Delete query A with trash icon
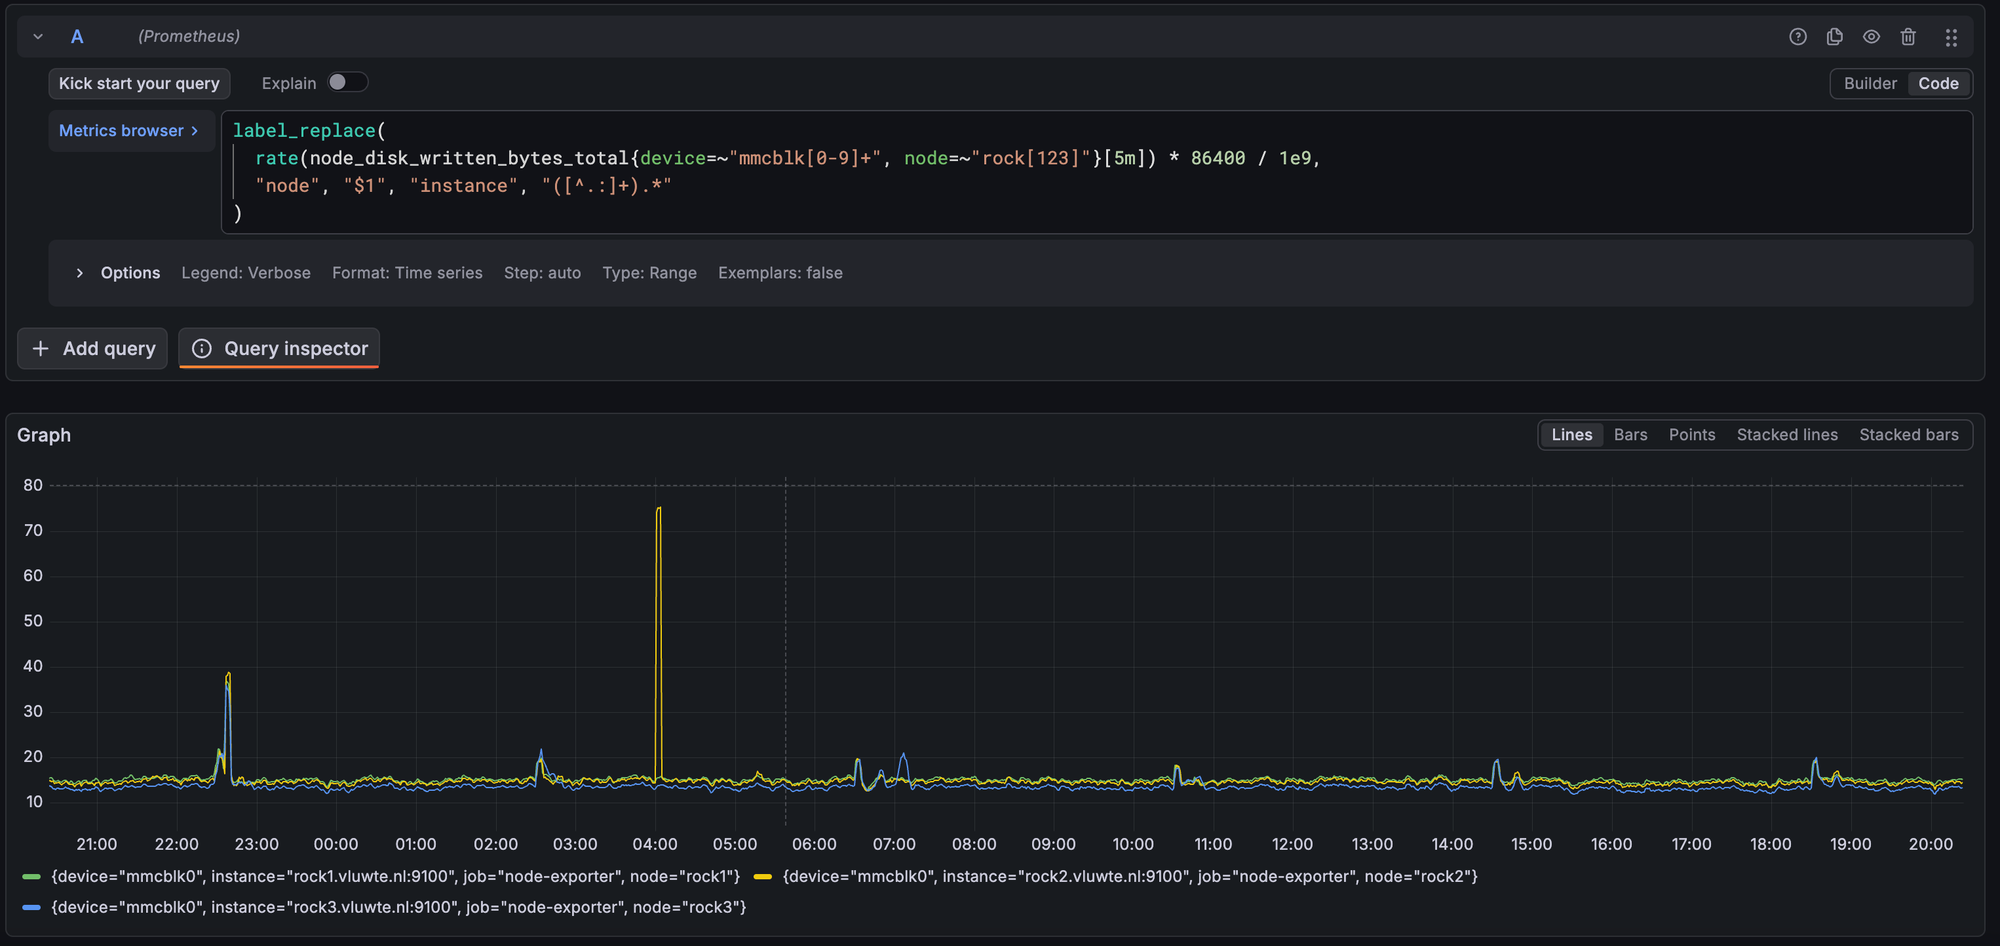The width and height of the screenshot is (2000, 946). (x=1908, y=37)
